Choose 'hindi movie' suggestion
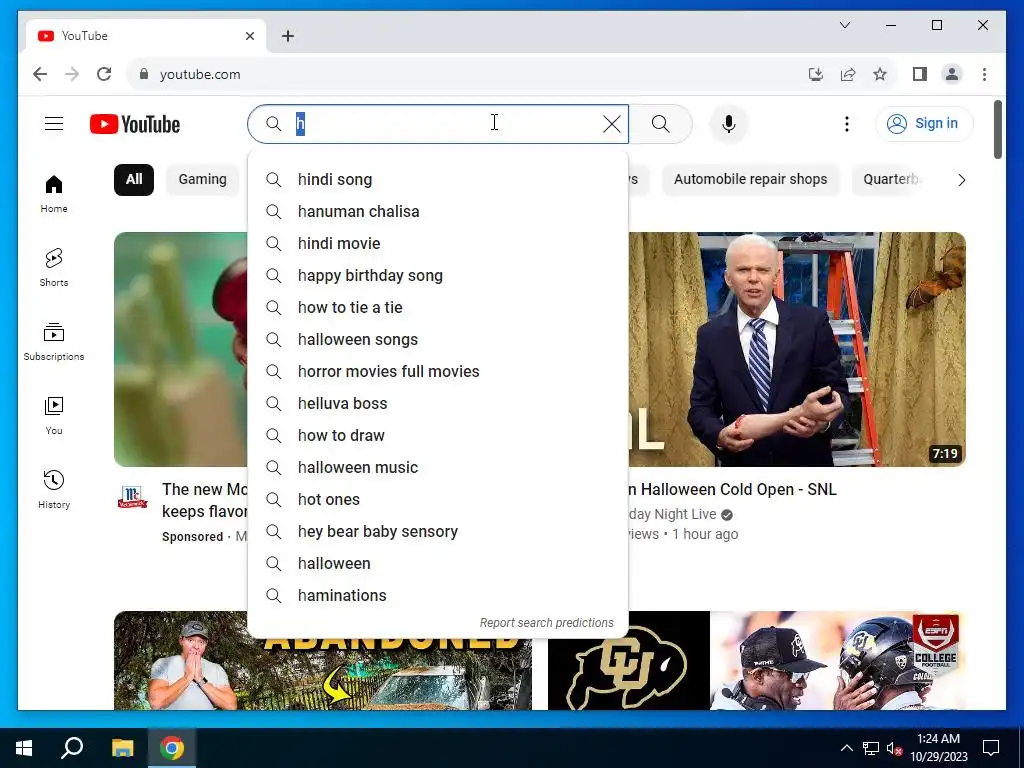Image resolution: width=1024 pixels, height=768 pixels. (x=438, y=244)
